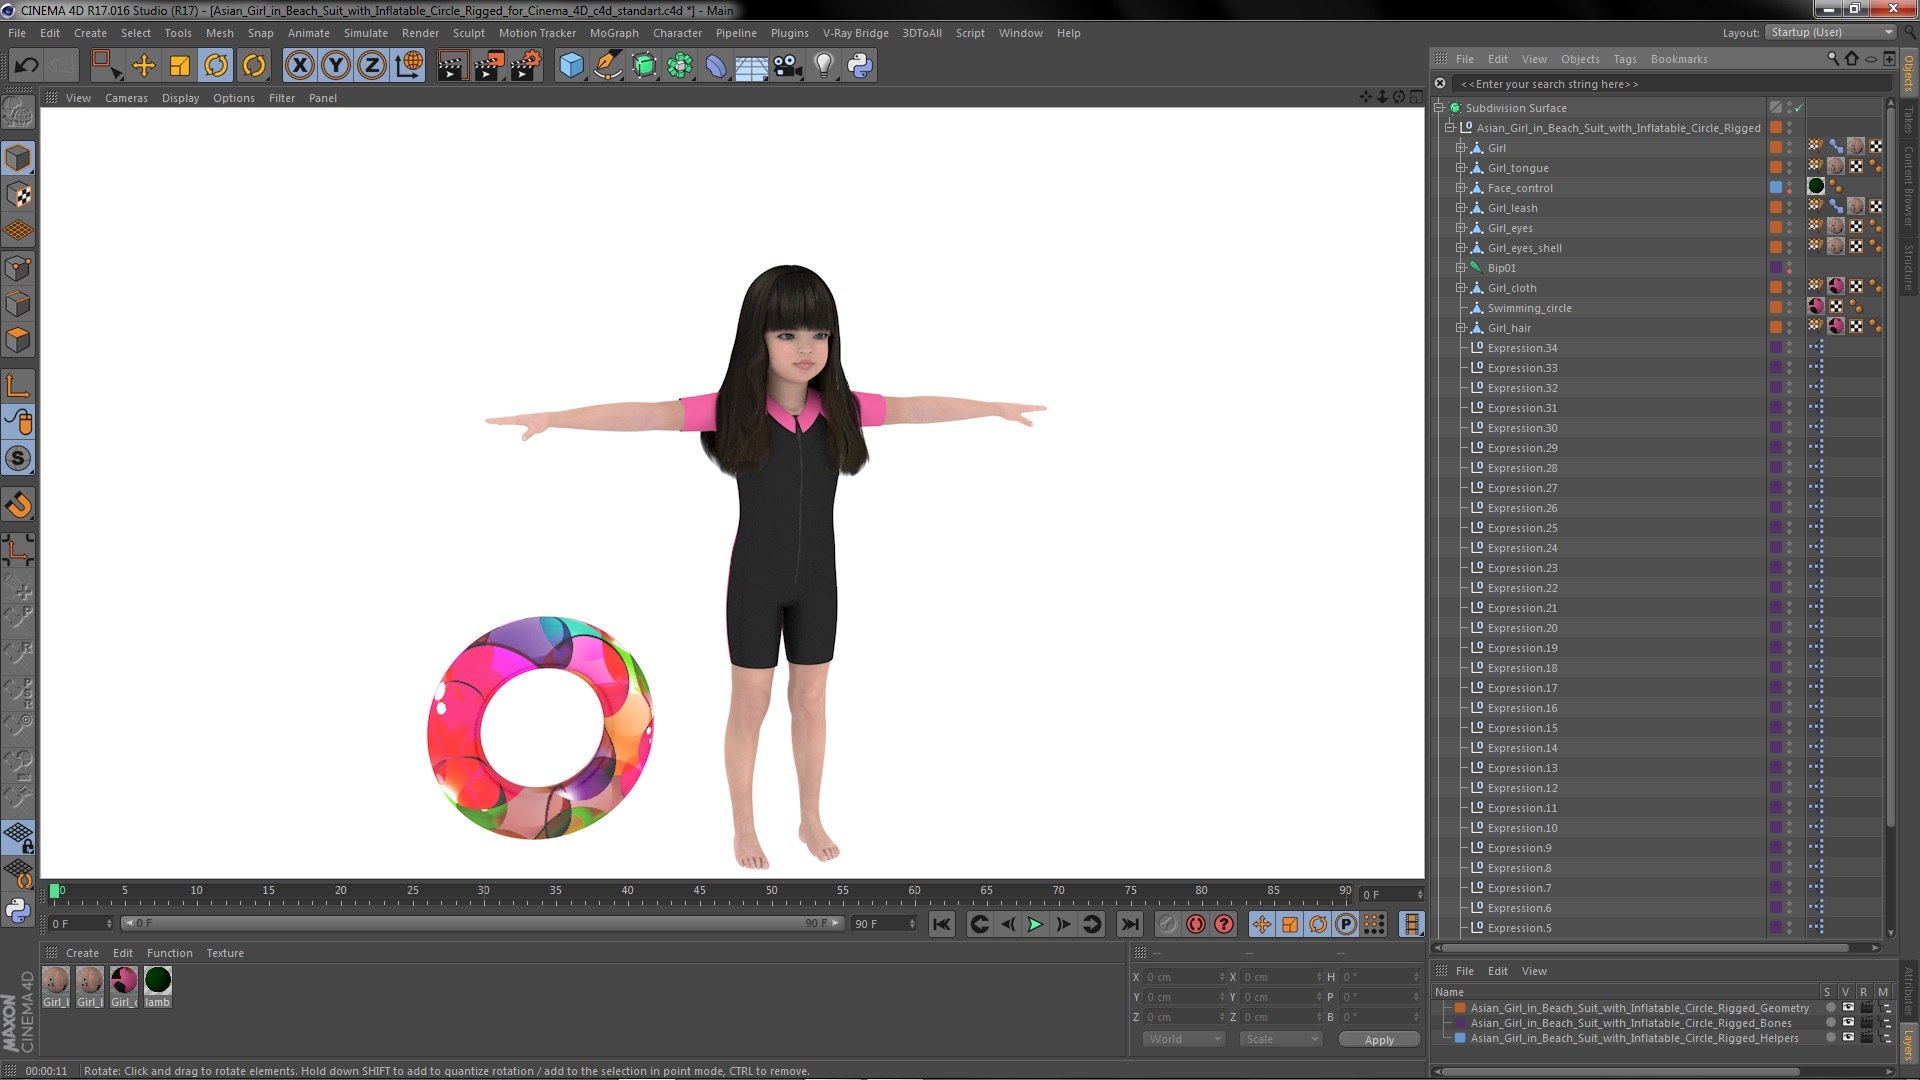Screen dimensions: 1920x1080
Task: Go to end of animation
Action: coord(1129,924)
